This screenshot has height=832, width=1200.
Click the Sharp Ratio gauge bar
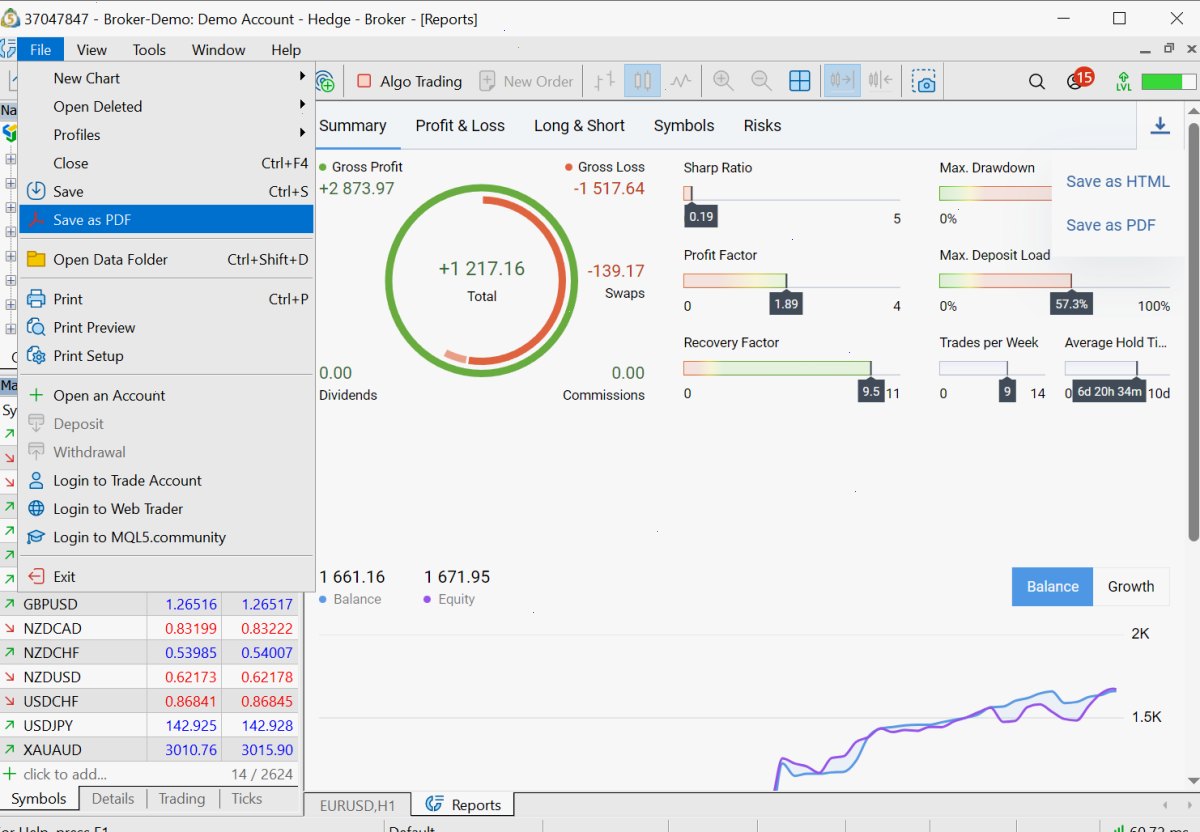click(792, 194)
